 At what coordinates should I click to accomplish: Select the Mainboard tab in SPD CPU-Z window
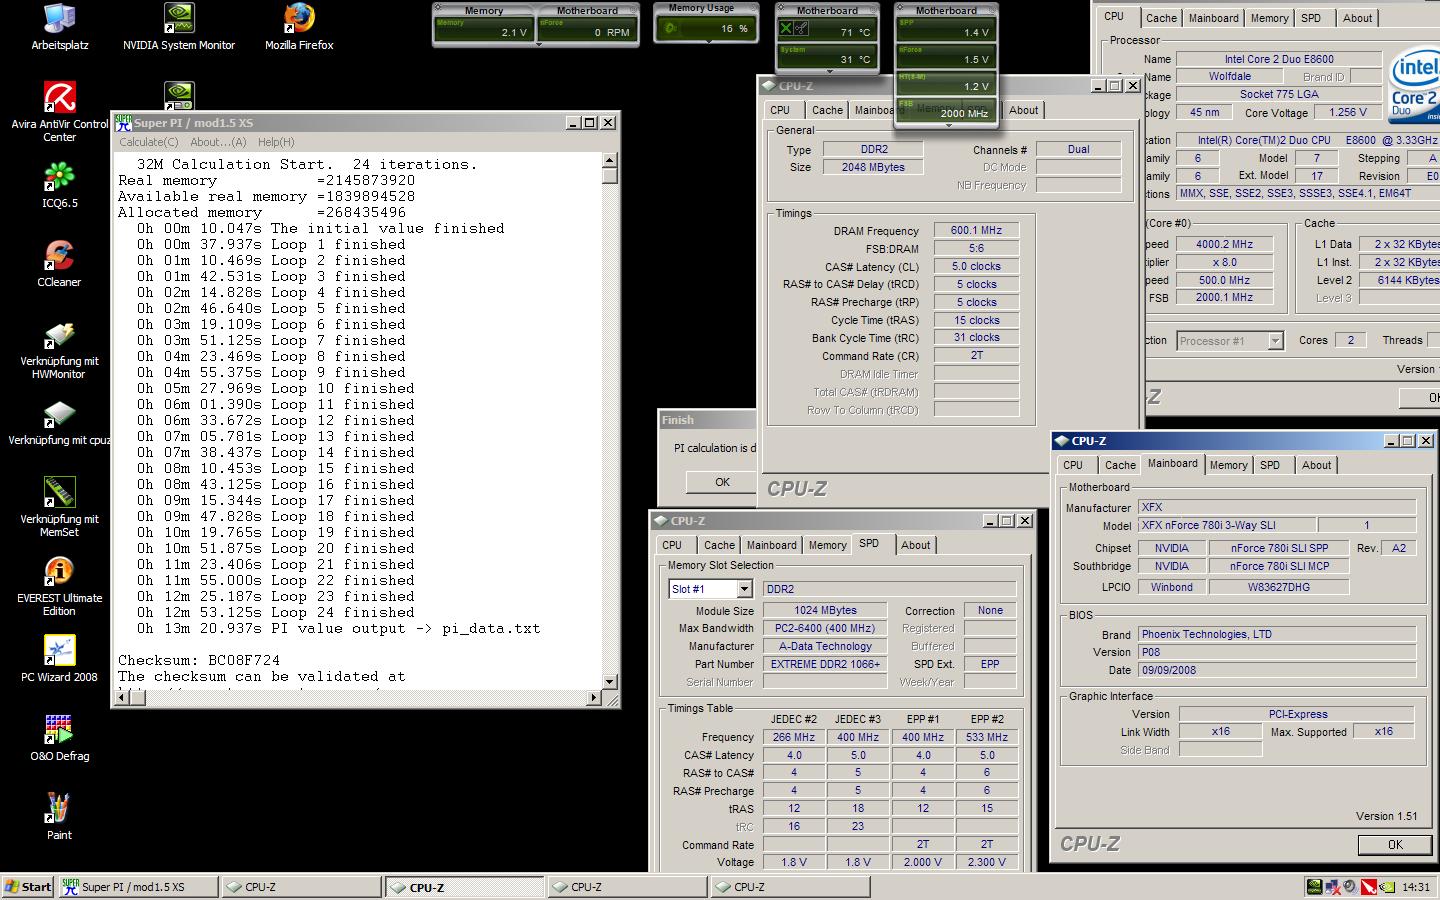click(x=771, y=545)
